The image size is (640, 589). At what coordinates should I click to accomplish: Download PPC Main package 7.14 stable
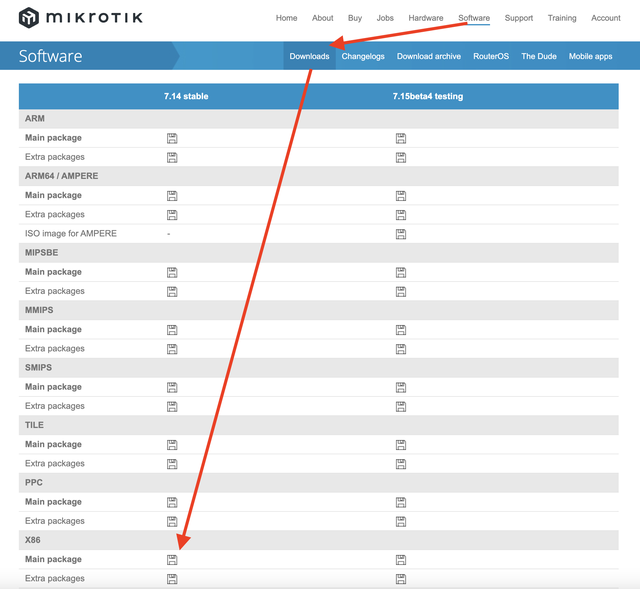[x=172, y=502]
